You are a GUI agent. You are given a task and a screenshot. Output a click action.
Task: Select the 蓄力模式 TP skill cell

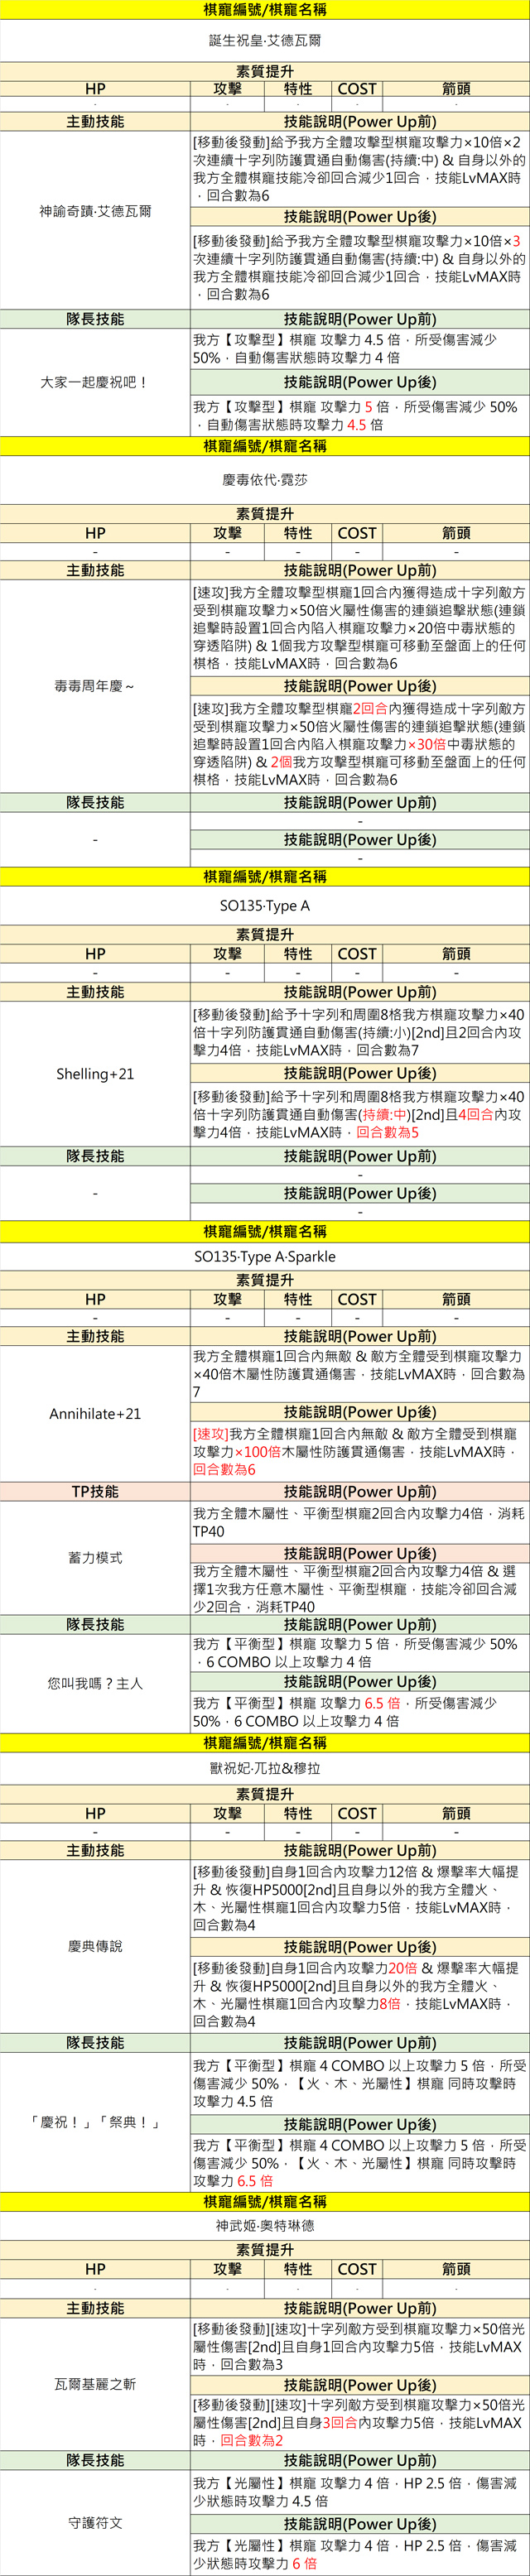tap(95, 1557)
